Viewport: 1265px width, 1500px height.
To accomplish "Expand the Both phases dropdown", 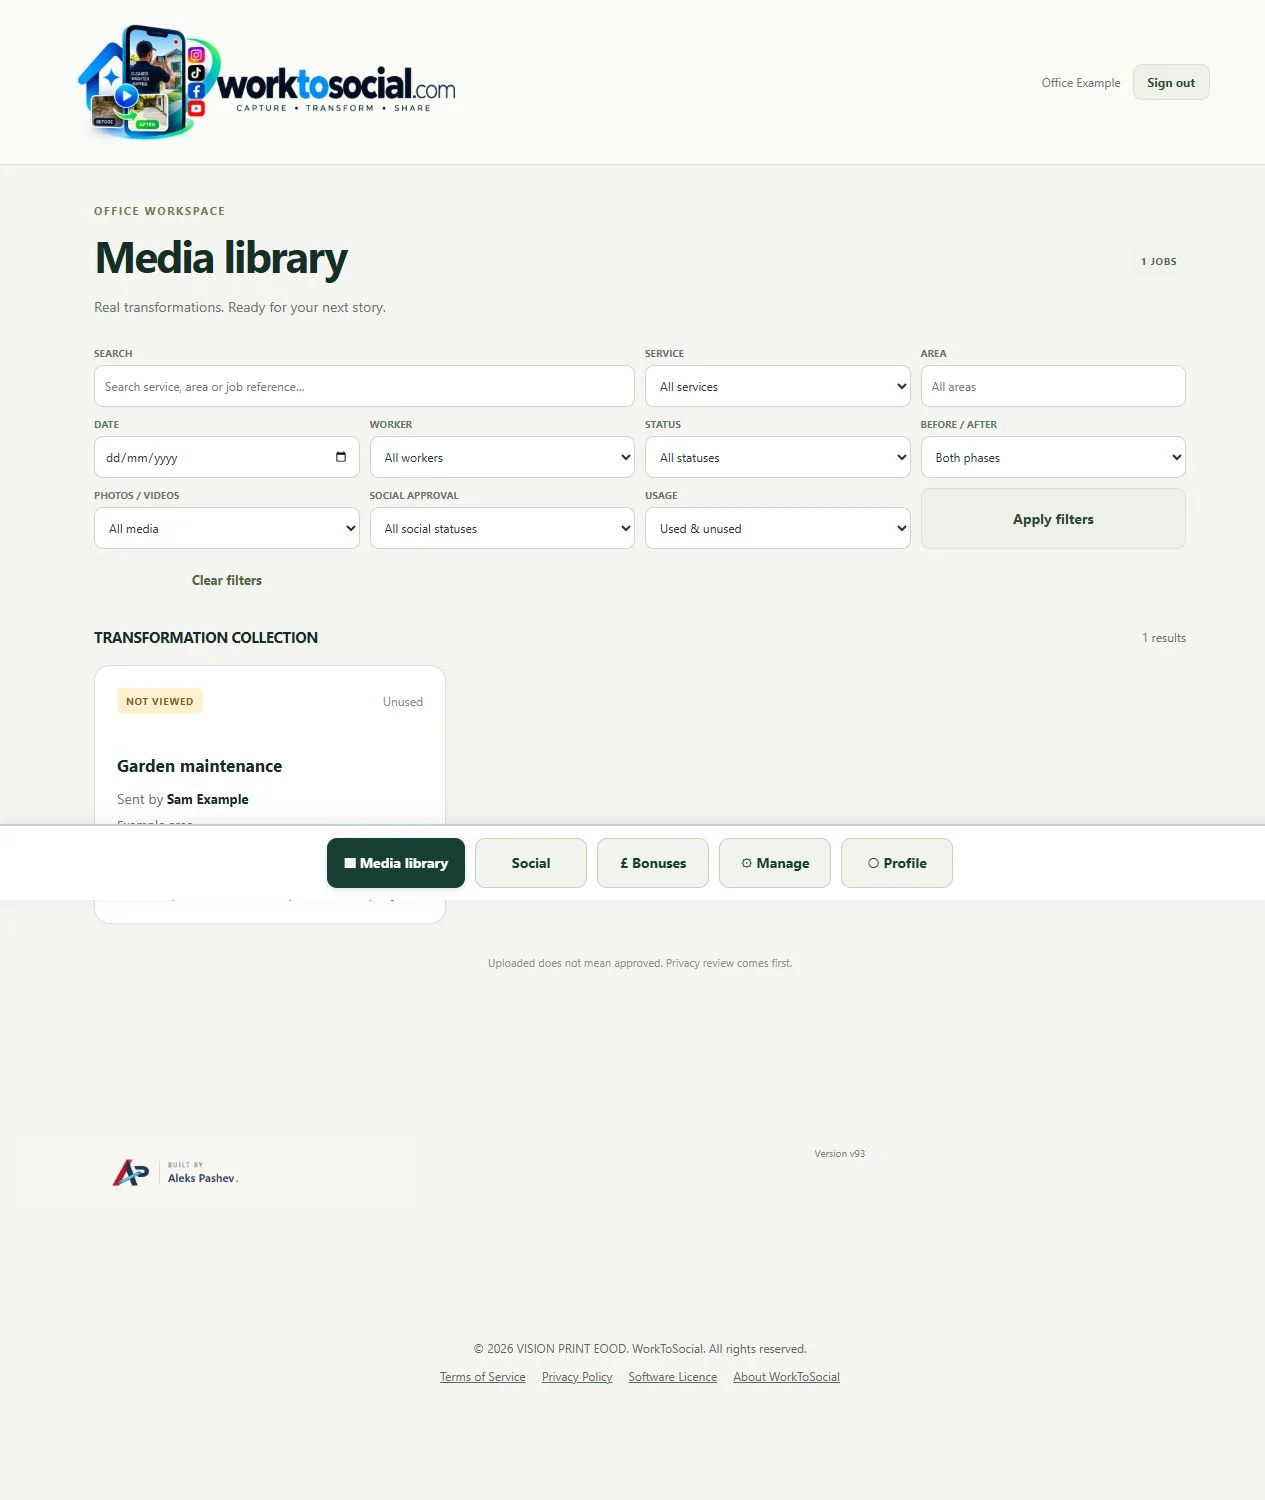I will pyautogui.click(x=1053, y=457).
